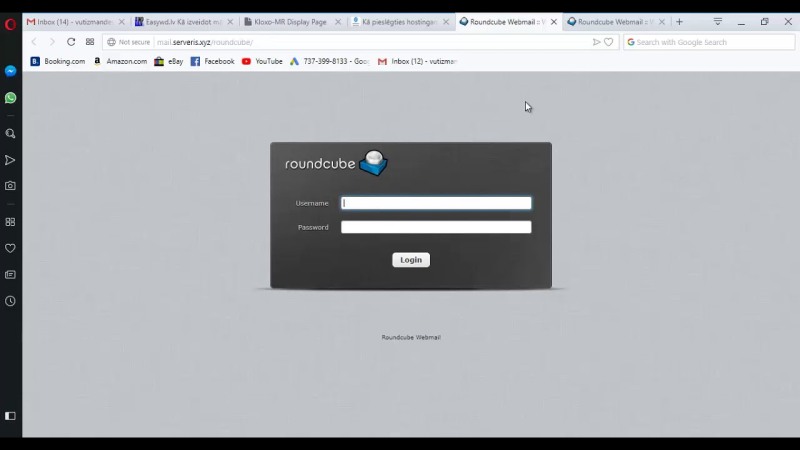Open My Flow arrow icon in sidebar

coord(10,160)
